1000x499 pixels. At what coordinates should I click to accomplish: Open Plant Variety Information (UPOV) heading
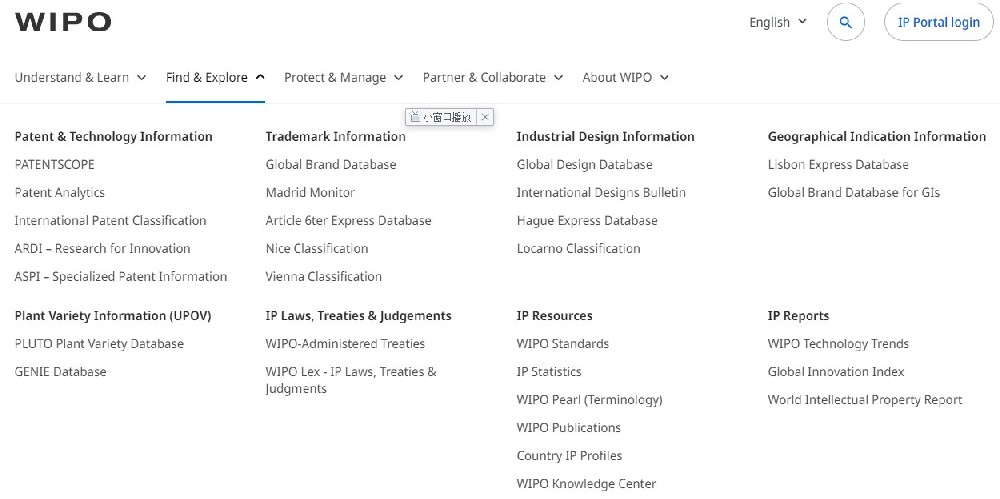[113, 316]
